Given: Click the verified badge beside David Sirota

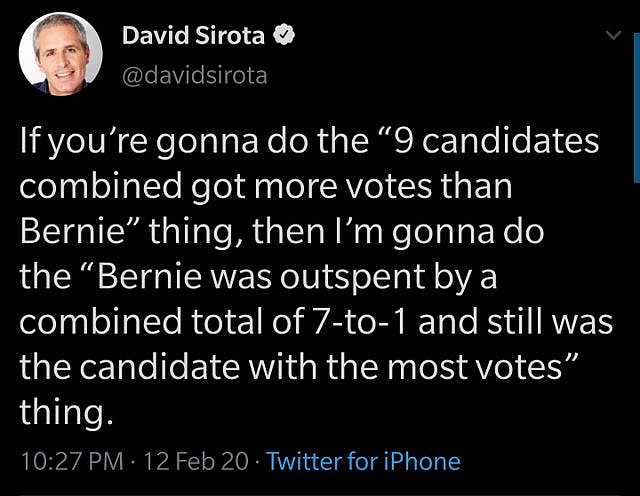Looking at the screenshot, I should pyautogui.click(x=284, y=36).
